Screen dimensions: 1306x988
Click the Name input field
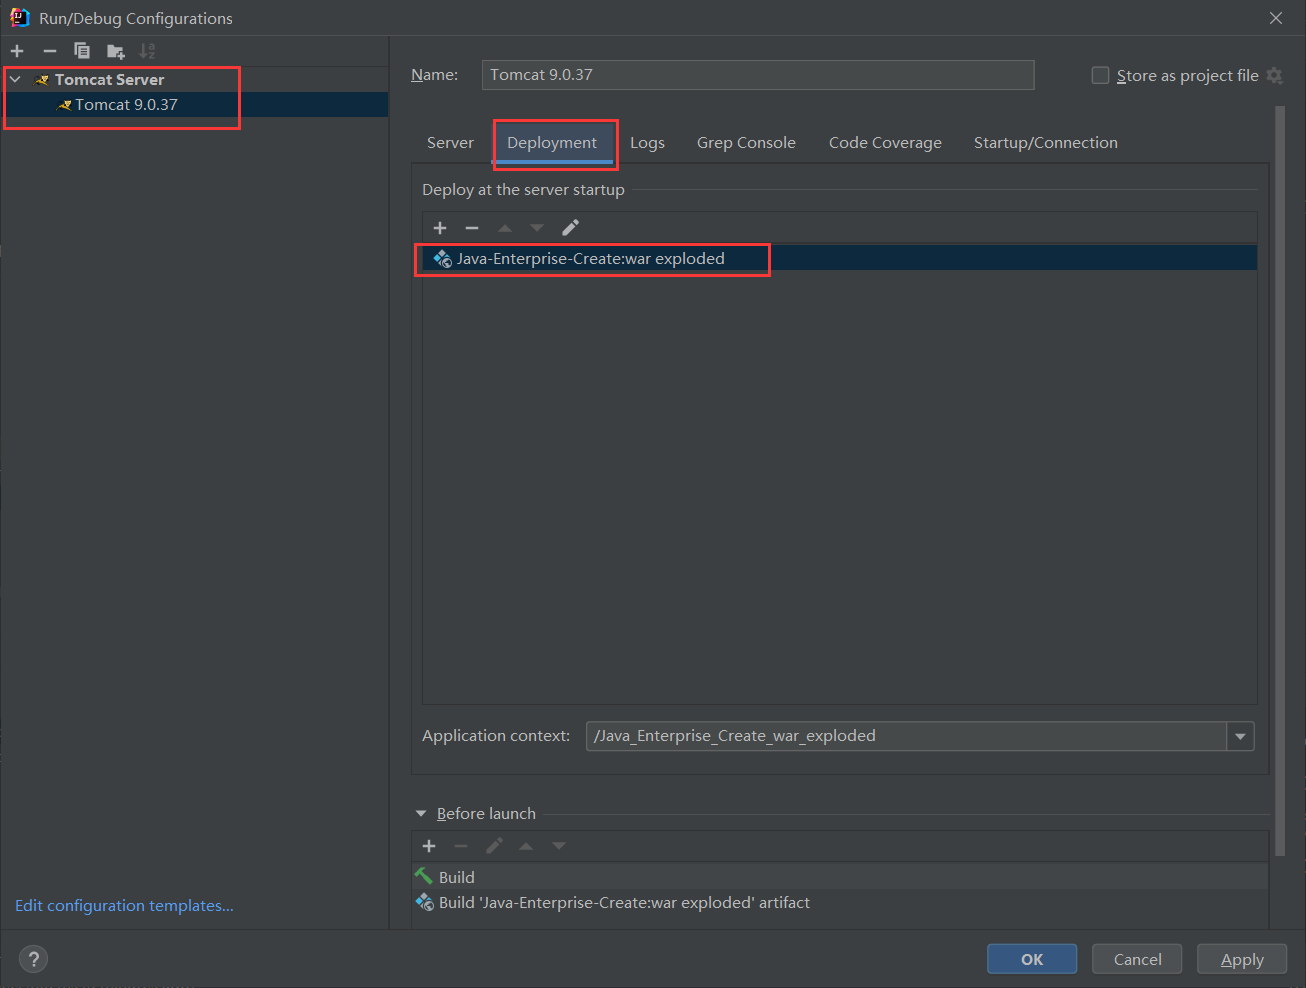(757, 75)
